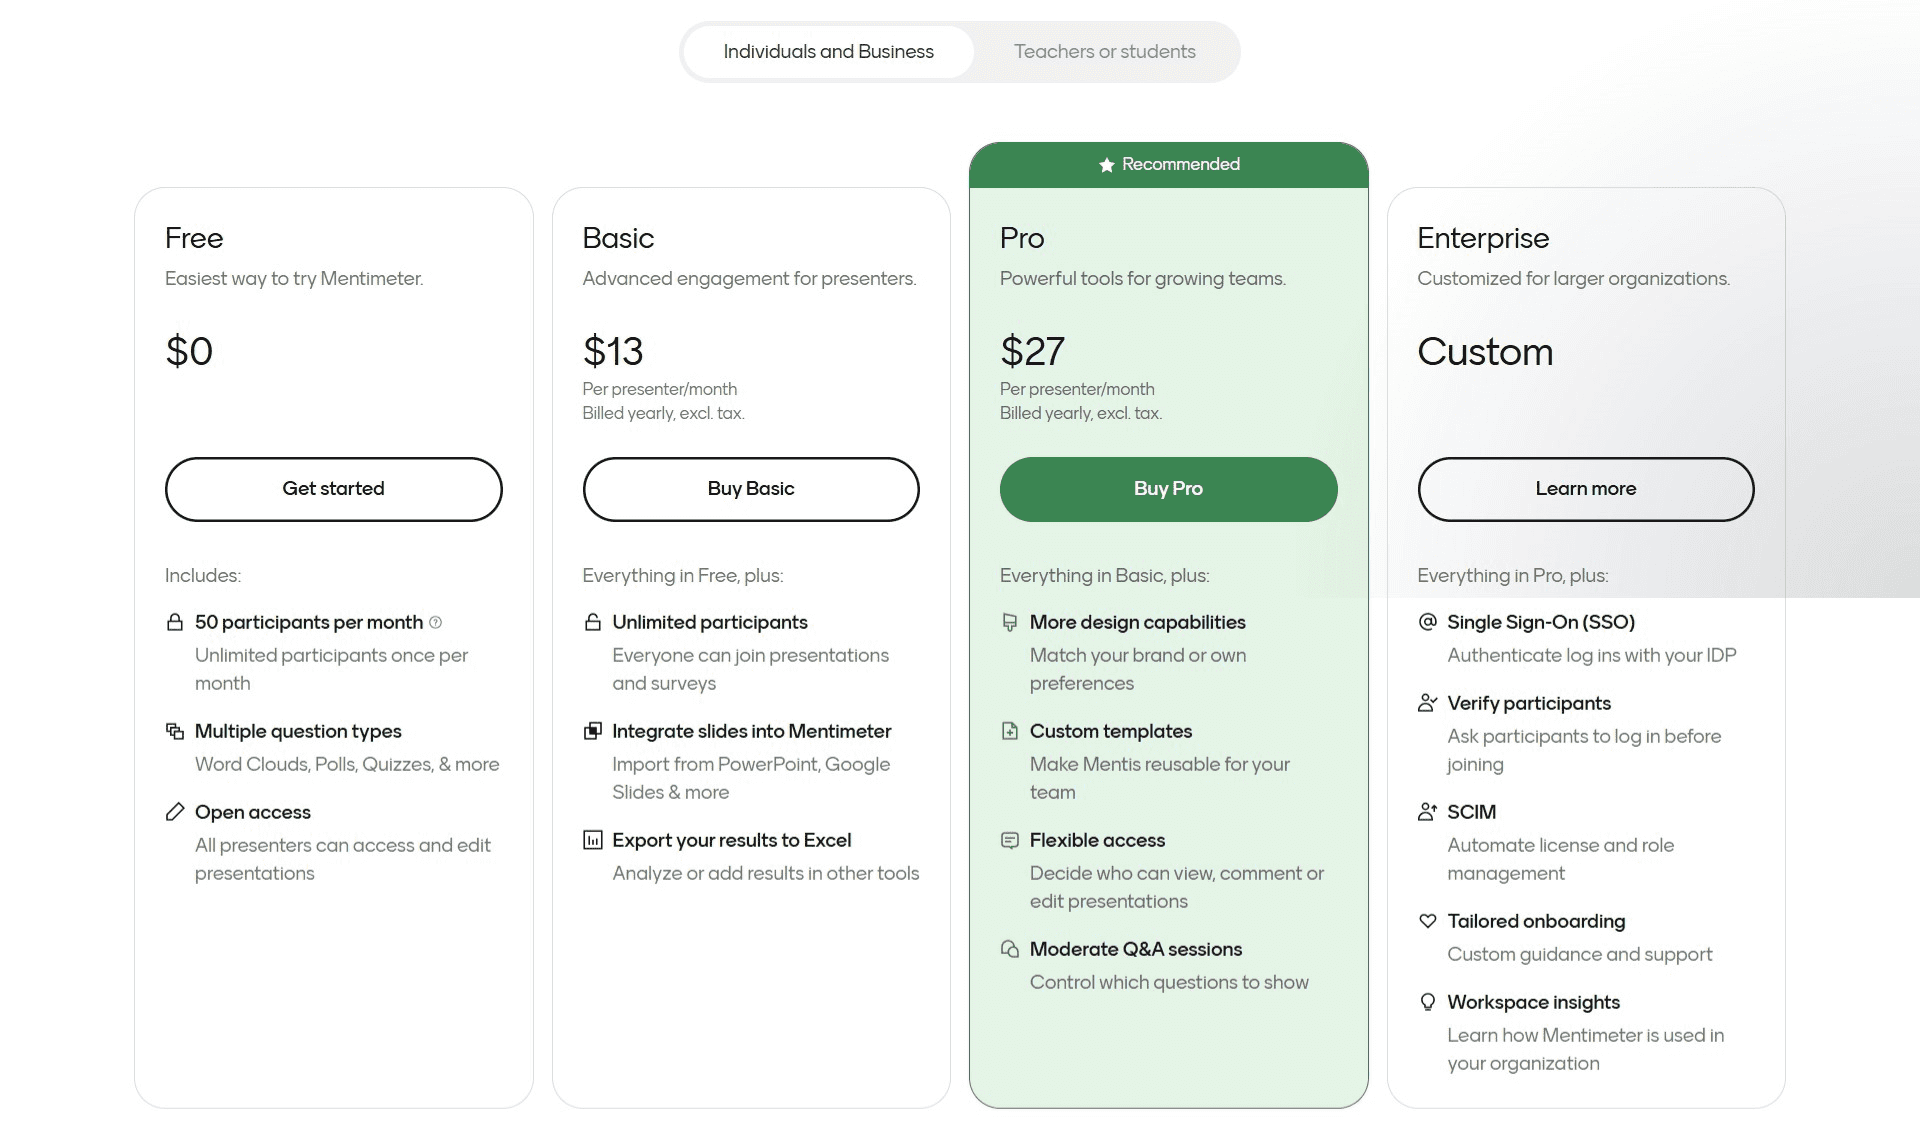Click 'Authenticate log ins with your IDP'
Viewport: 1920px width, 1132px height.
point(1592,655)
